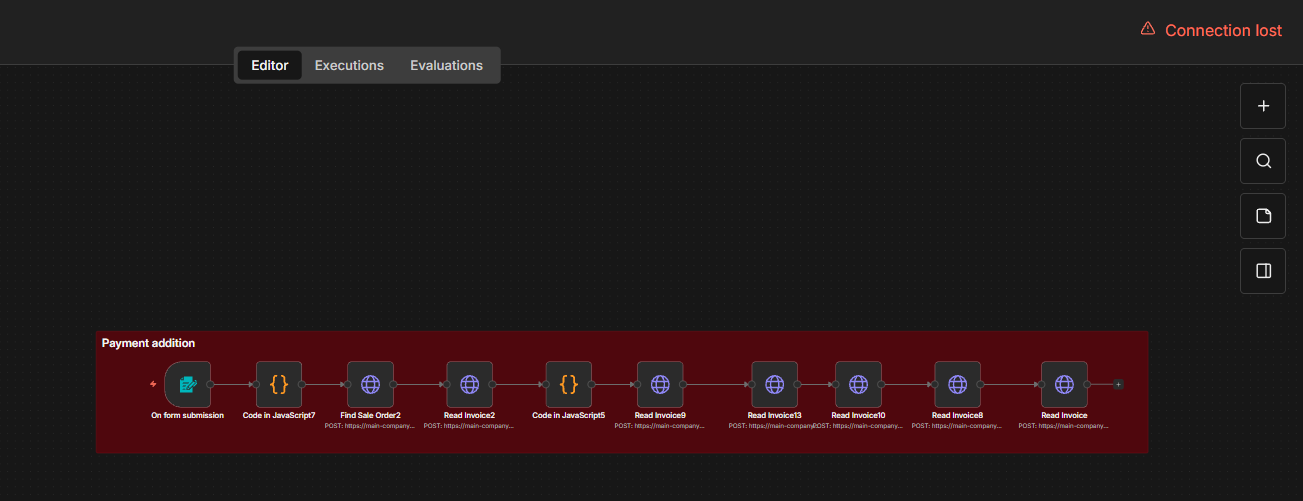Open the Code in JavaScript5 node

568,384
